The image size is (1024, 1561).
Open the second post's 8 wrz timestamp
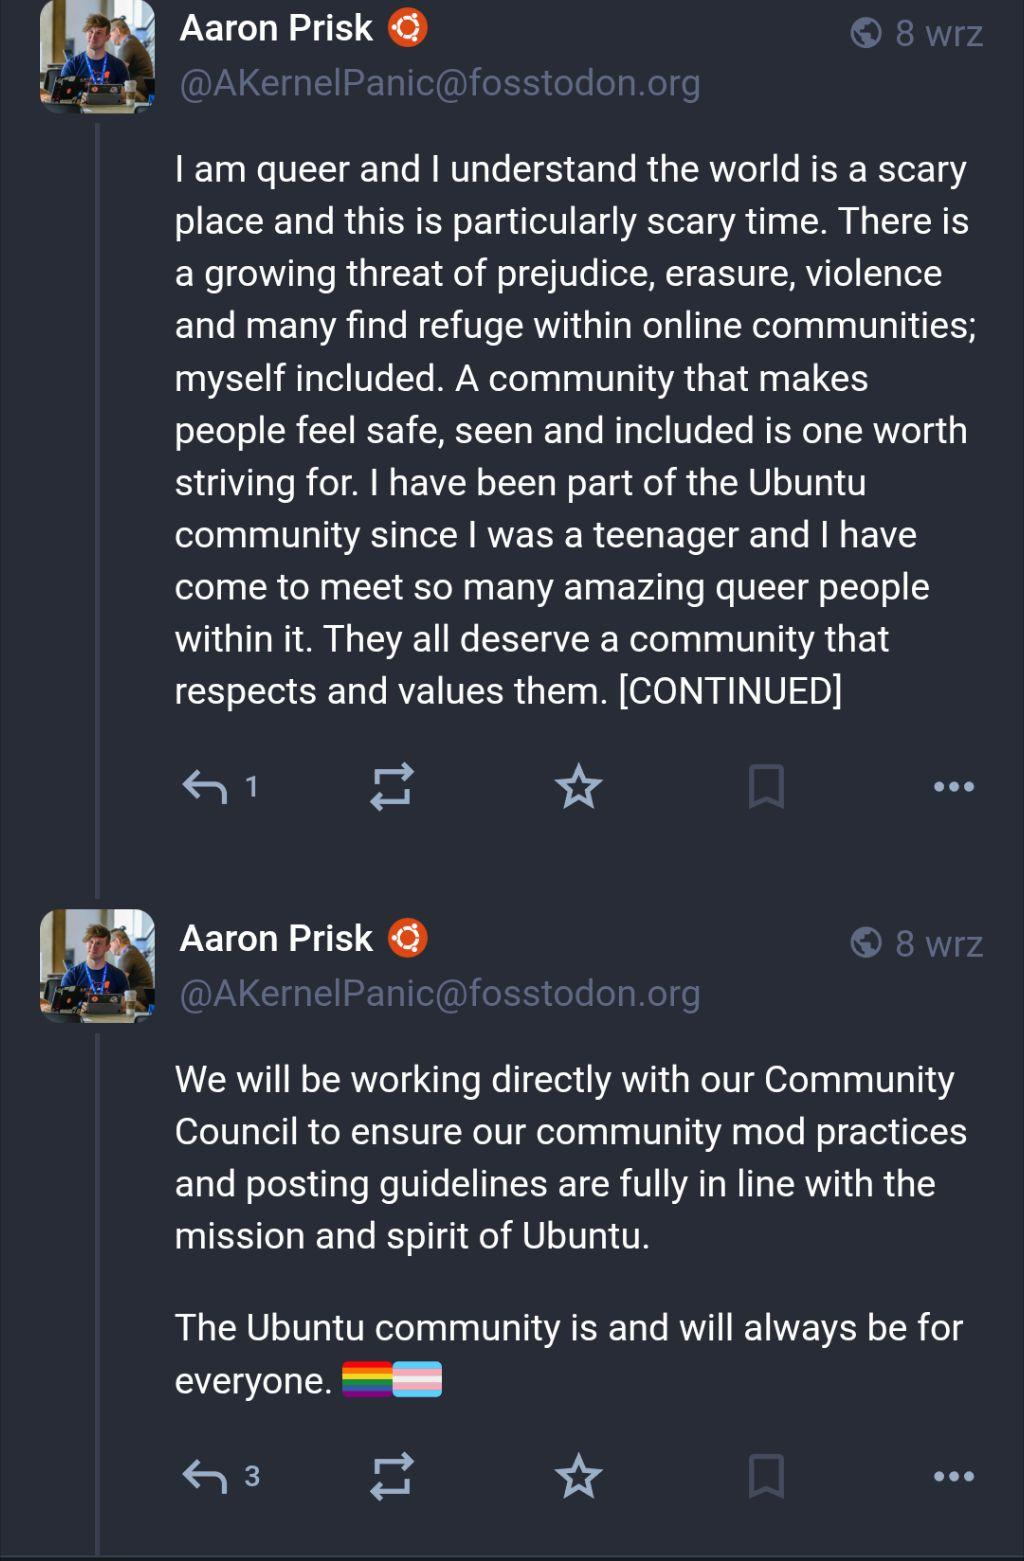[x=938, y=944]
